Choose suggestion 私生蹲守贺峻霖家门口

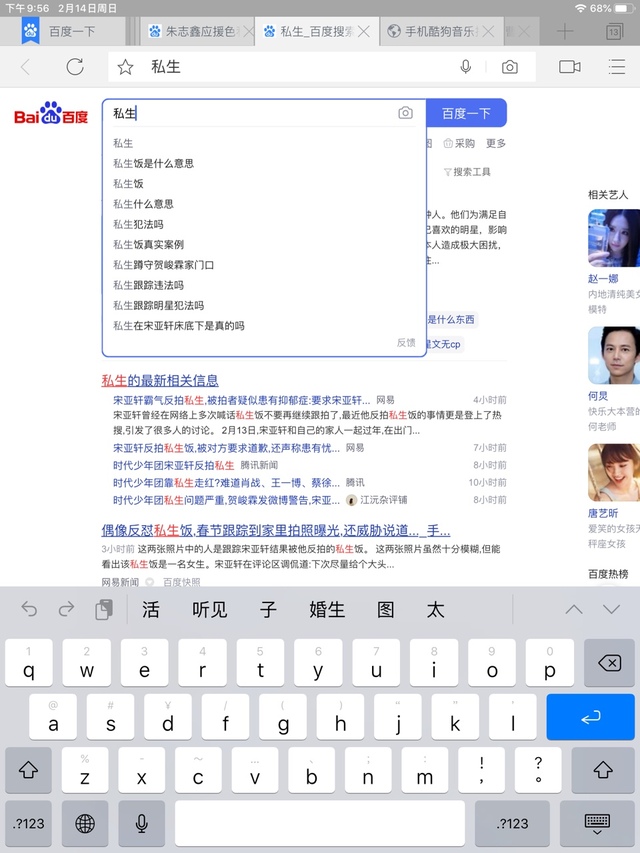[163, 265]
